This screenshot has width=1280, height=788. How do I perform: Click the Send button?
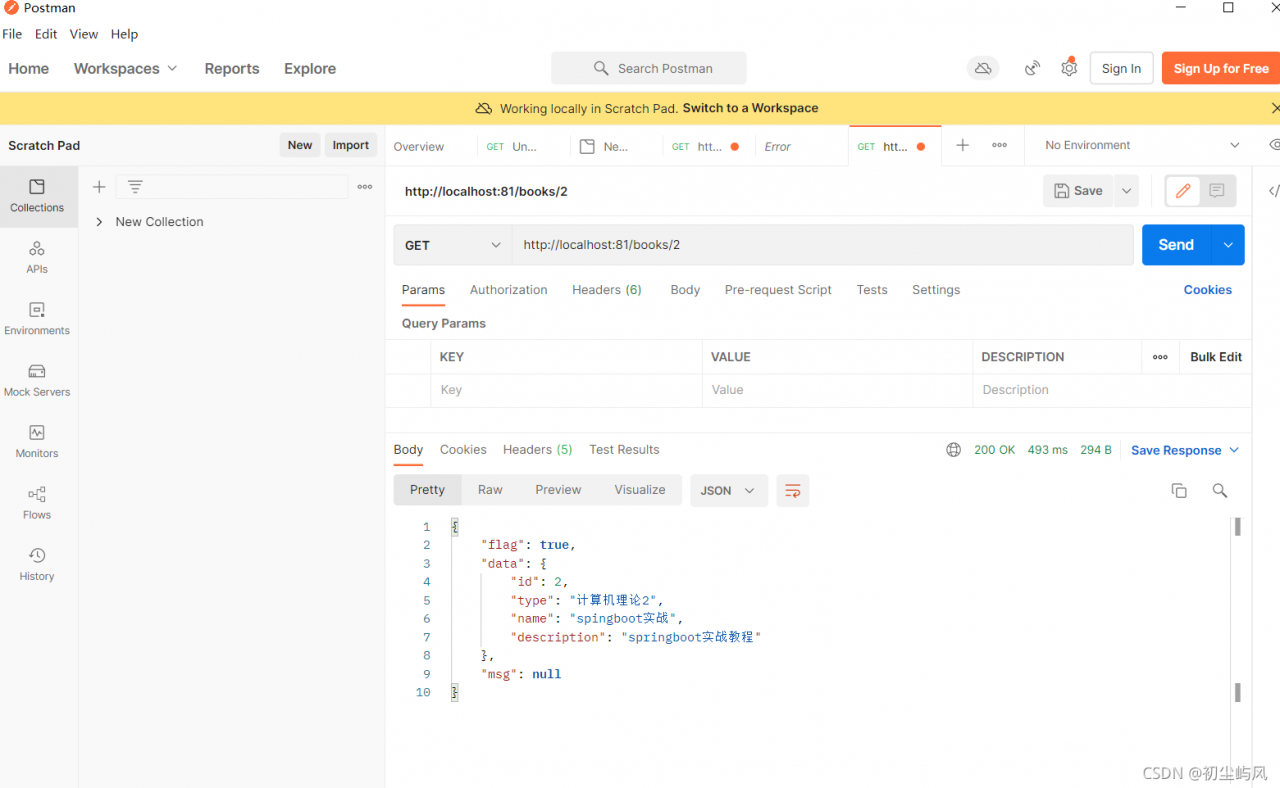(1176, 245)
